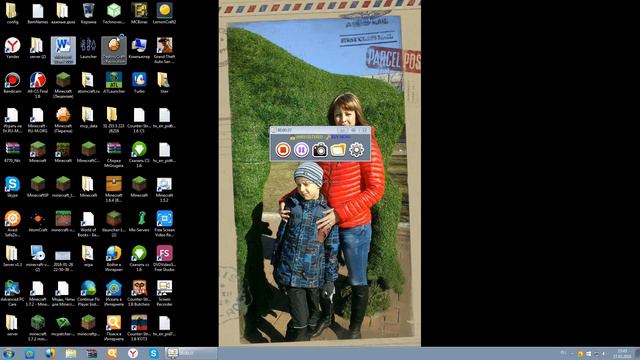The width and height of the screenshot is (640, 360).
Task: Take a screenshot with the camera icon
Action: tap(320, 150)
